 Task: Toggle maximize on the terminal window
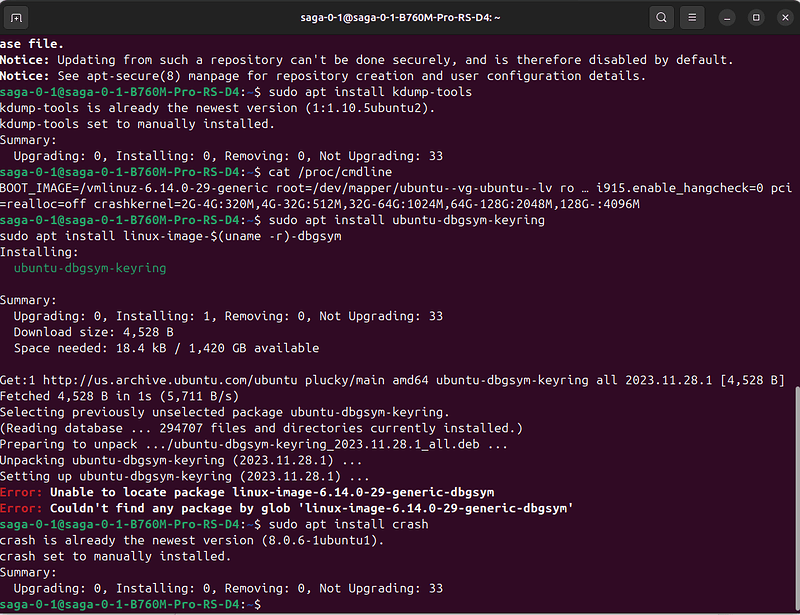[x=755, y=17]
